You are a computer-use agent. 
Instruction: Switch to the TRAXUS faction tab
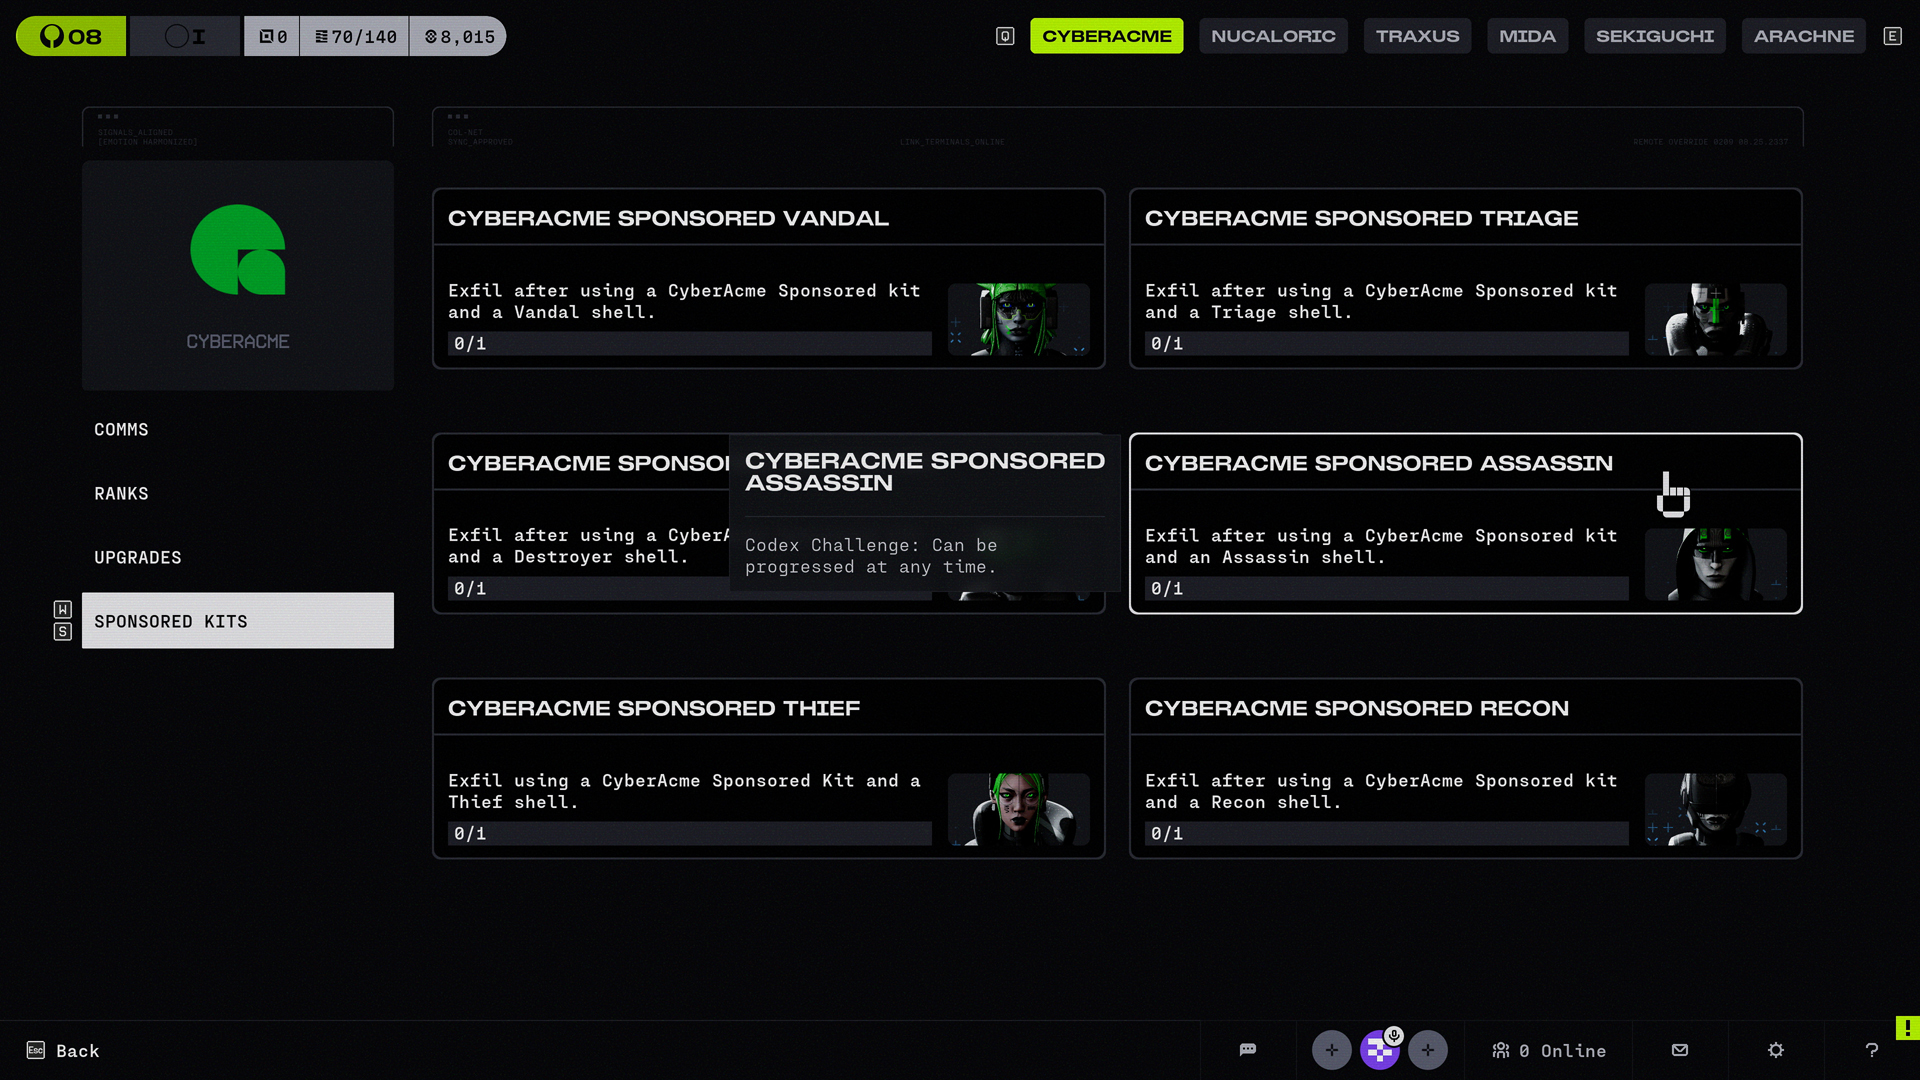pyautogui.click(x=1417, y=36)
